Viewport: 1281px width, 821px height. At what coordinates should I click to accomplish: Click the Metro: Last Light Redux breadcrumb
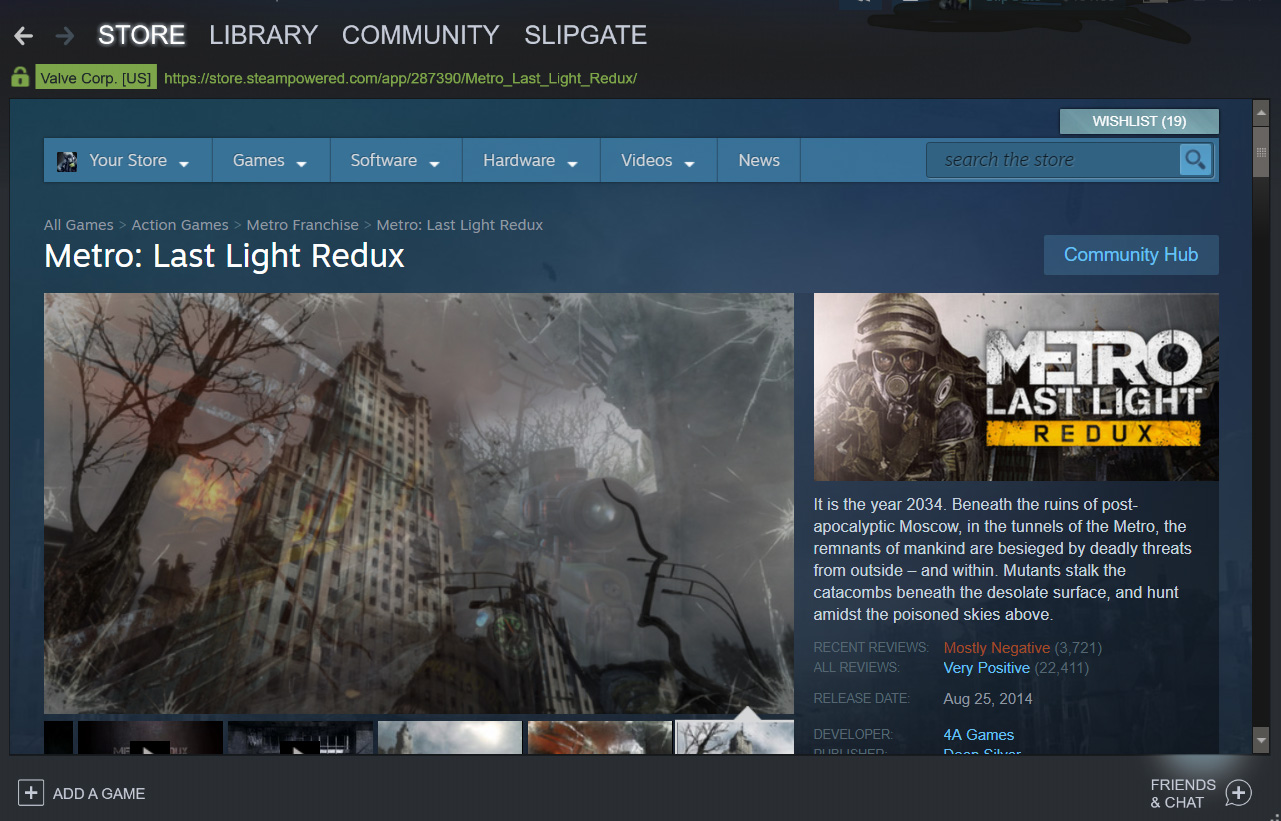[460, 225]
